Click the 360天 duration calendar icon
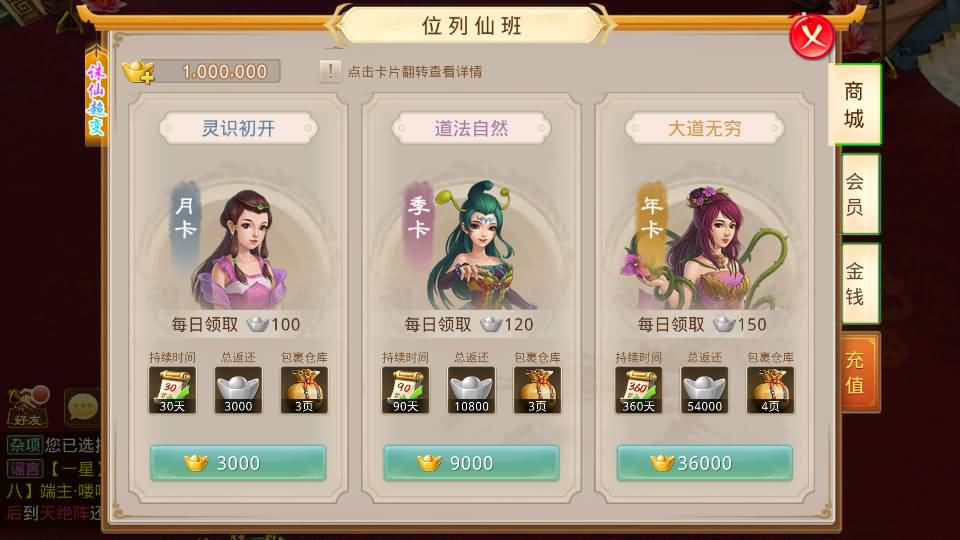960x540 pixels. (x=639, y=390)
